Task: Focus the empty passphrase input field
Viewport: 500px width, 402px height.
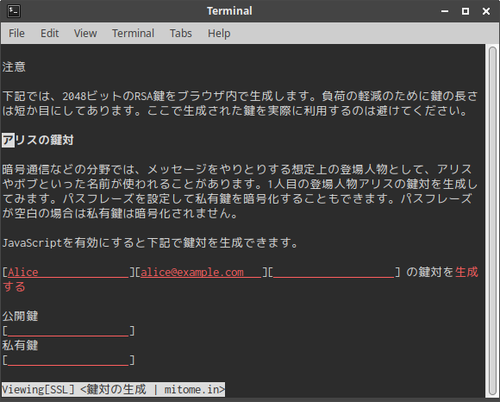Action: 334,272
